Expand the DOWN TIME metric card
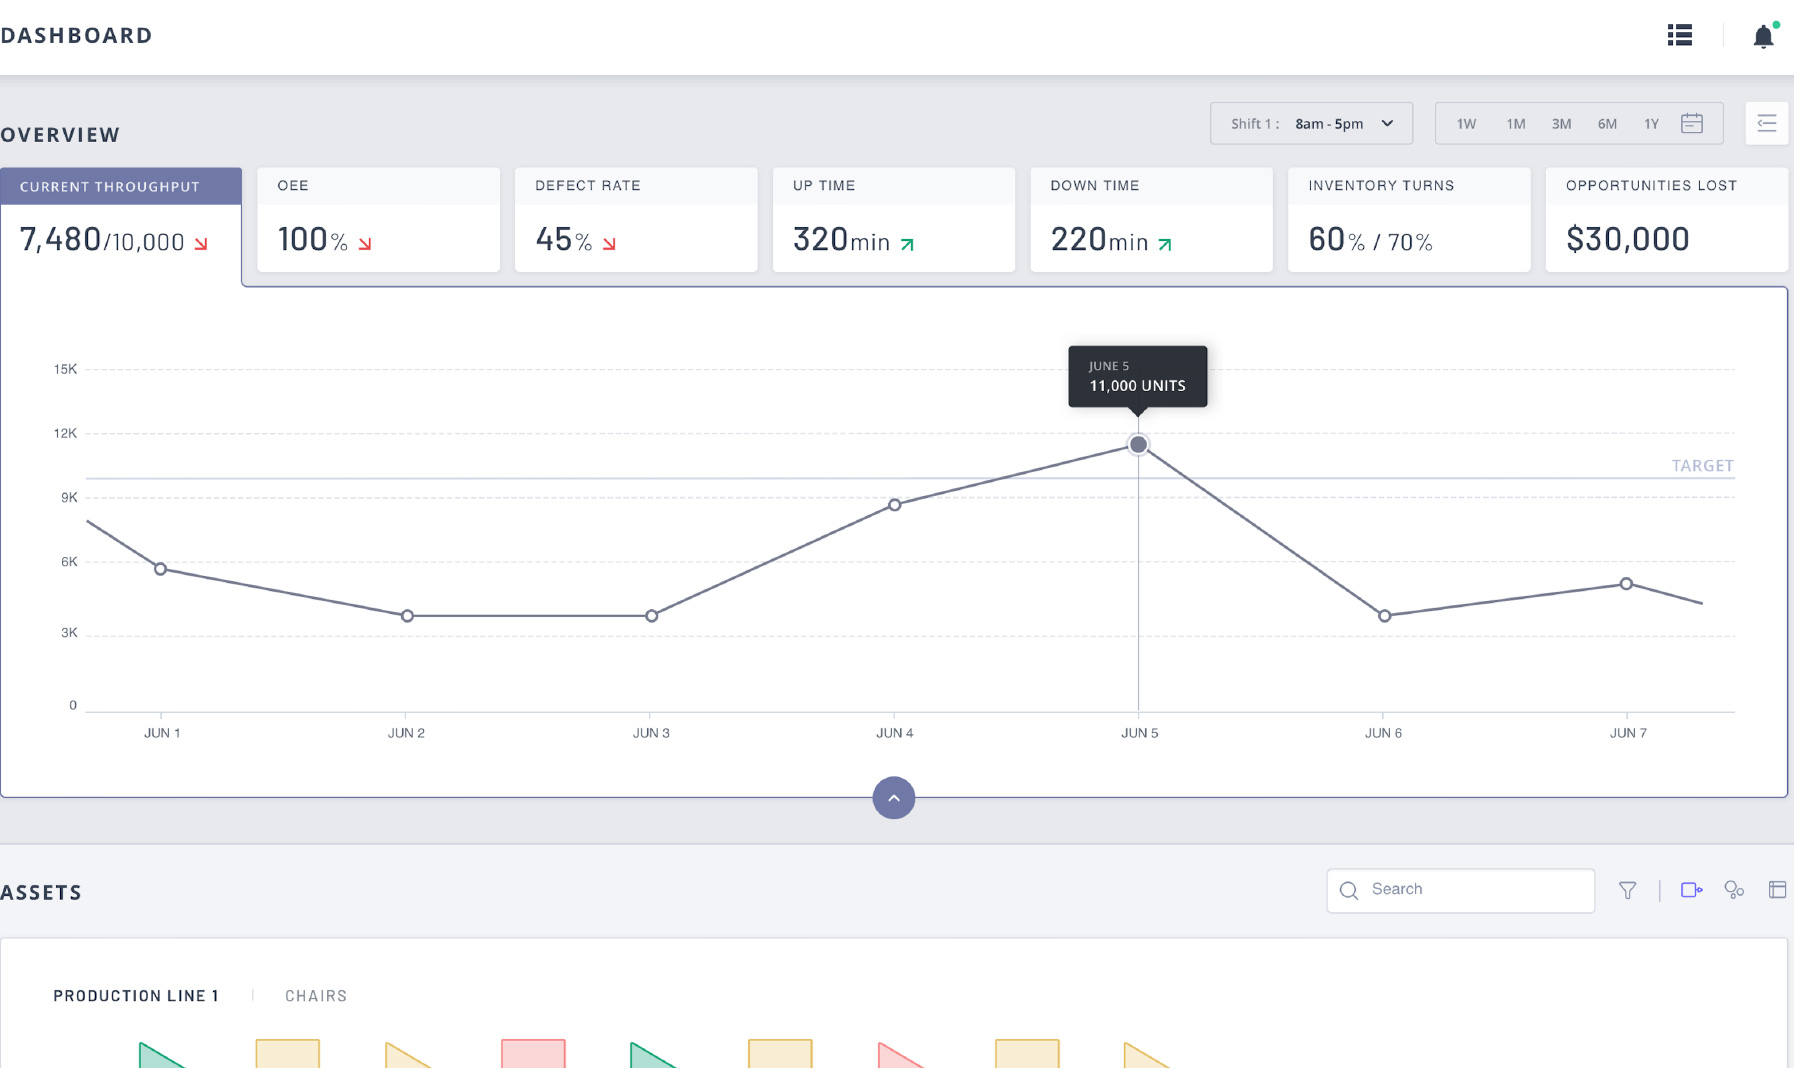The image size is (1796, 1069). coord(1151,219)
